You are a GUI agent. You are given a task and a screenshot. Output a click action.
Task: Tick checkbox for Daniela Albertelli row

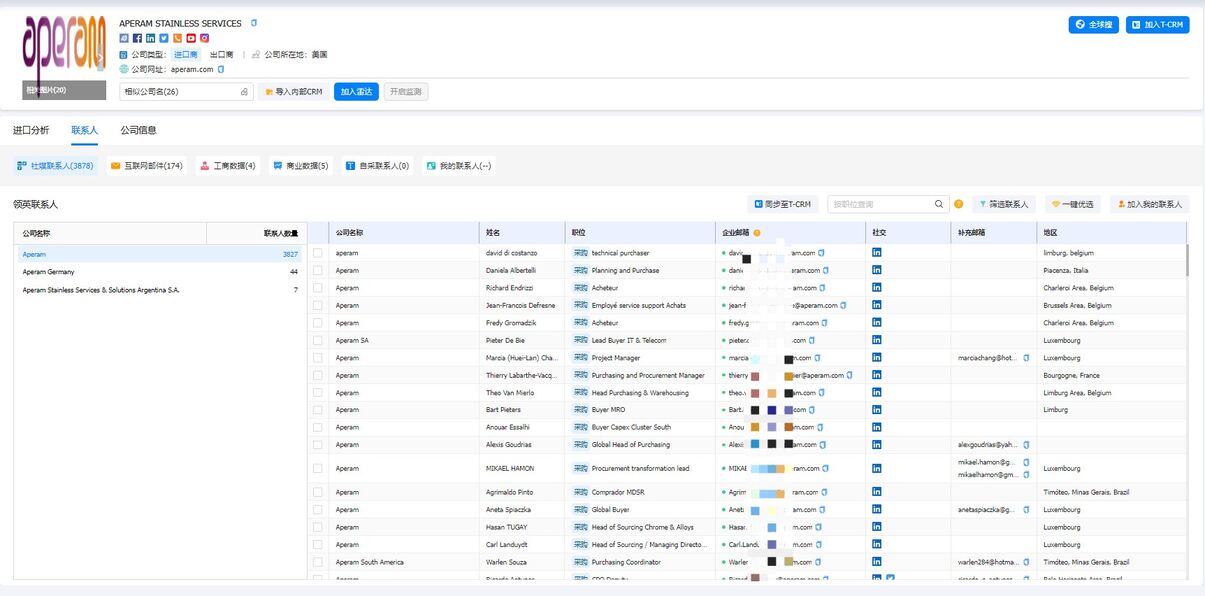[318, 270]
